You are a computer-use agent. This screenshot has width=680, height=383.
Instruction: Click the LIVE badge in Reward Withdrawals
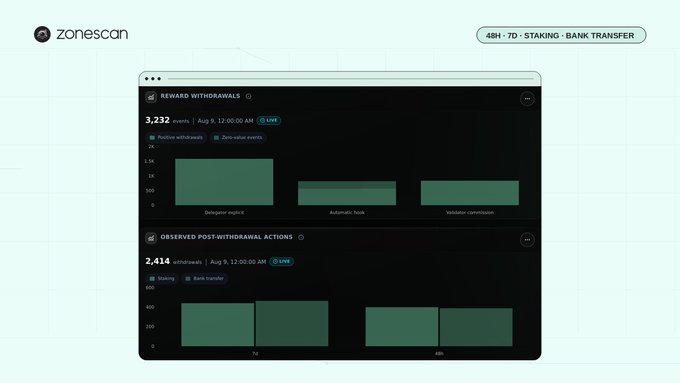[x=268, y=121]
